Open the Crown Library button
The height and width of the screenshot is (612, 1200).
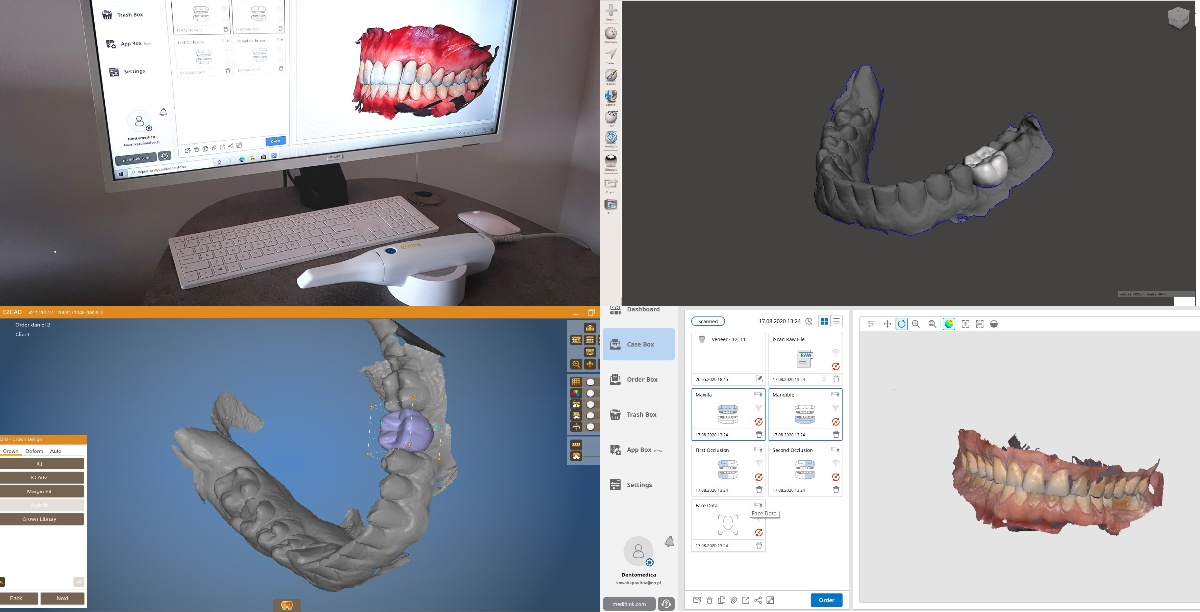(x=42, y=519)
